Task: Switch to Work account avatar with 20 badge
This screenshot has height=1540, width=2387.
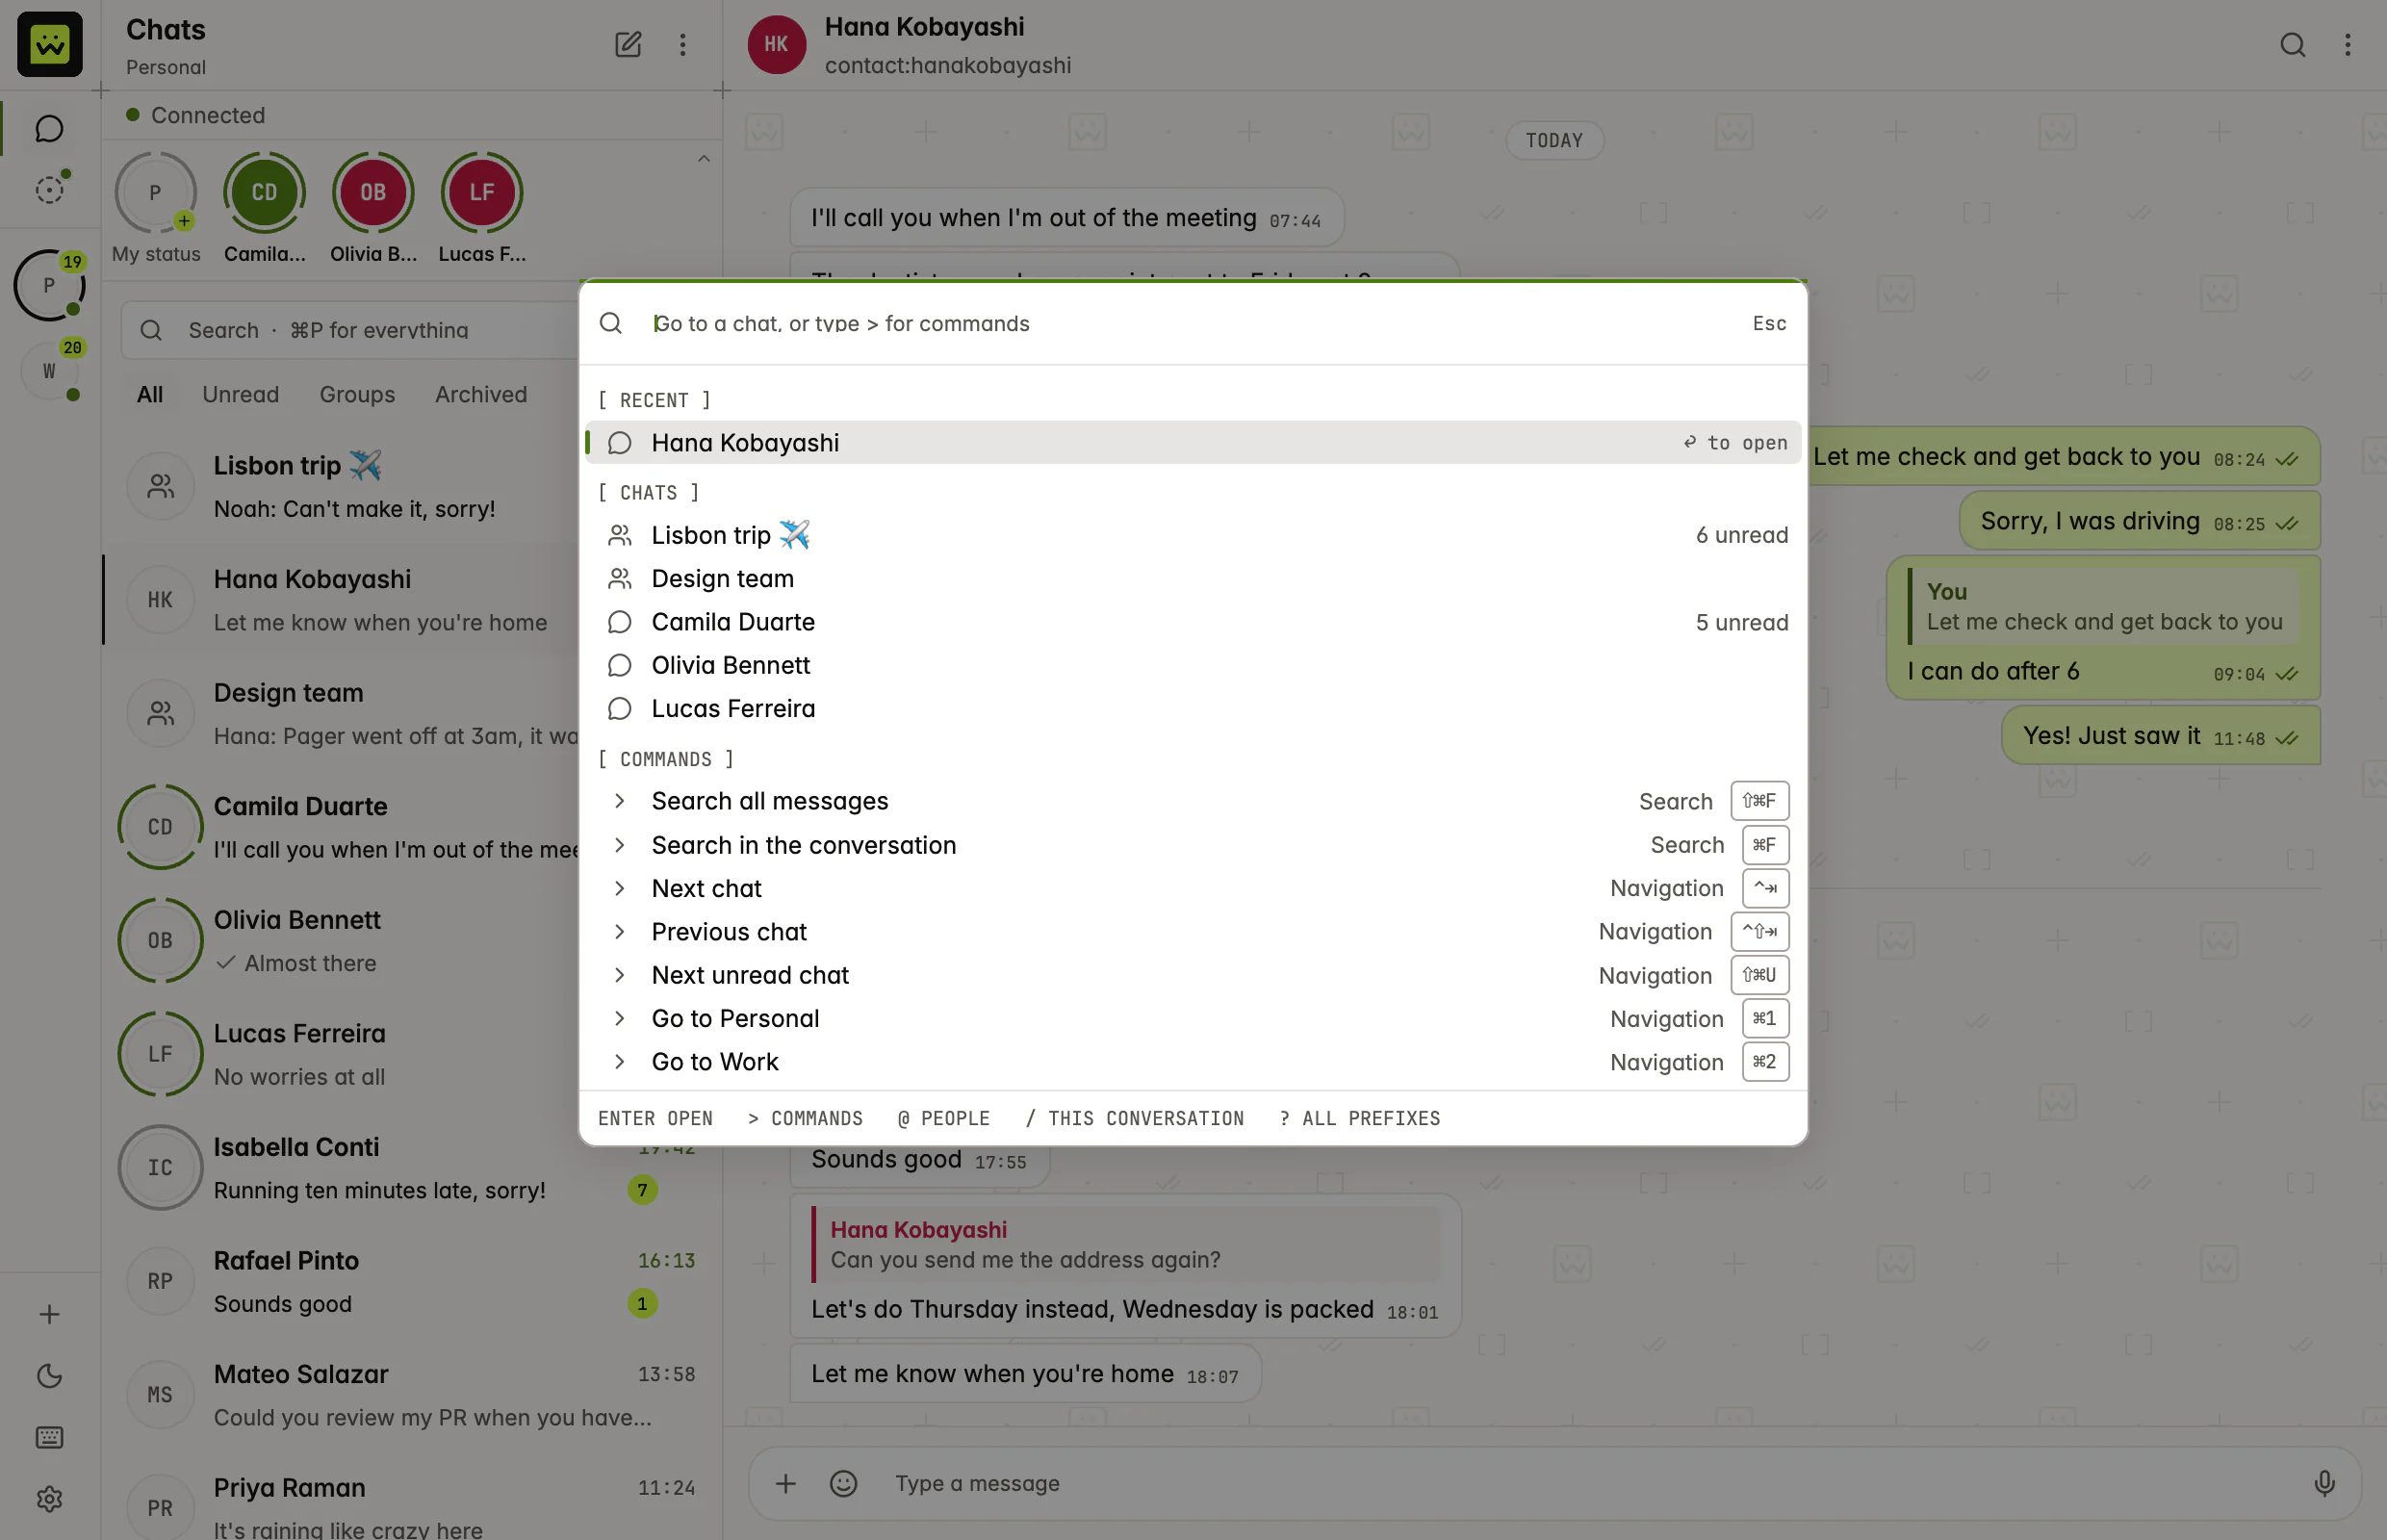Action: (x=49, y=371)
